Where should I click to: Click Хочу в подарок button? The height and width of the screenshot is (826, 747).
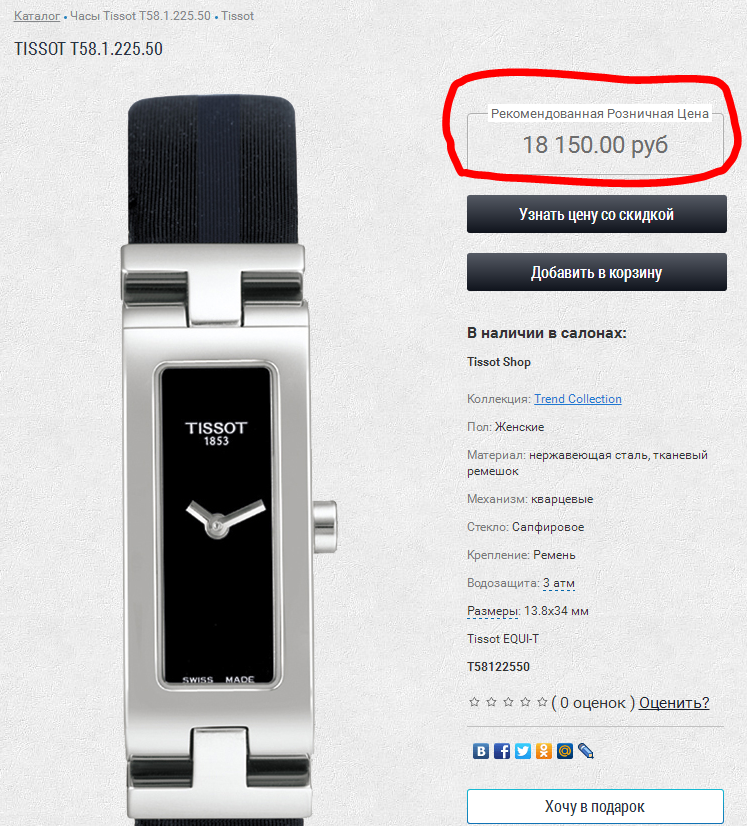coord(595,807)
